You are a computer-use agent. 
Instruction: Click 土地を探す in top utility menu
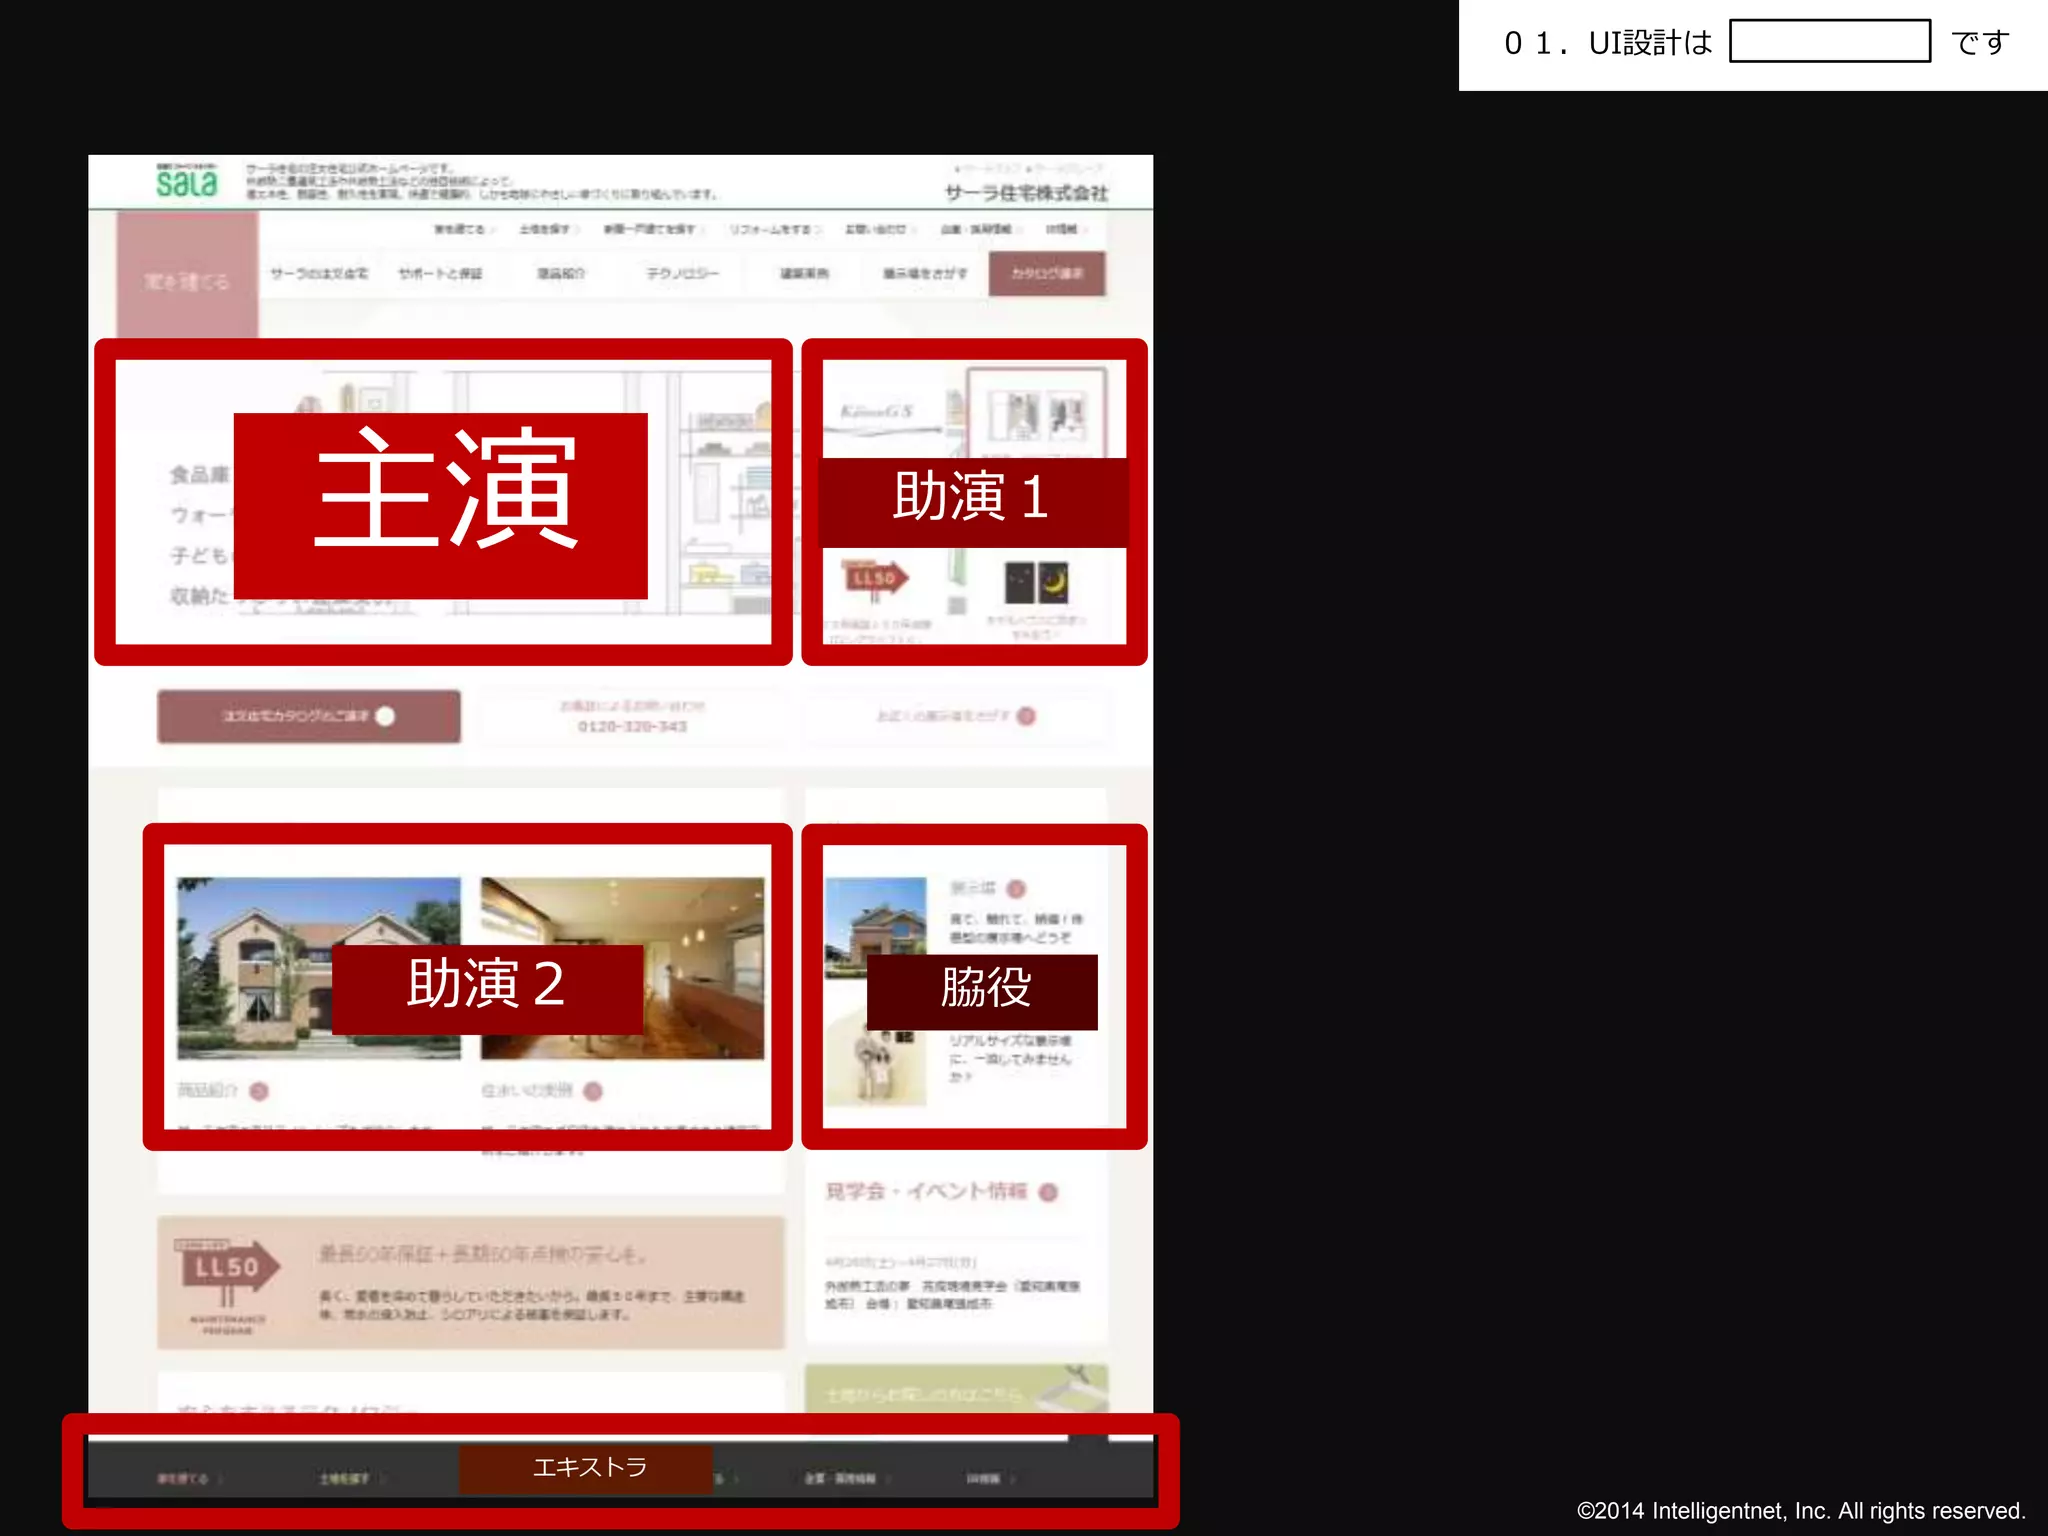pos(544,229)
